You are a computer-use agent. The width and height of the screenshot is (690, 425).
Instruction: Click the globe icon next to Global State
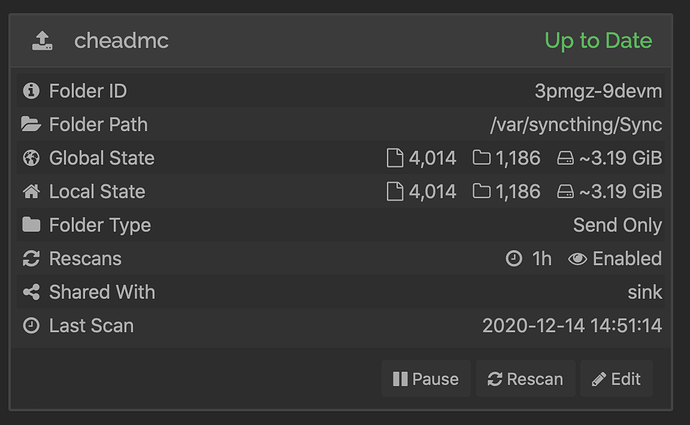pos(31,158)
